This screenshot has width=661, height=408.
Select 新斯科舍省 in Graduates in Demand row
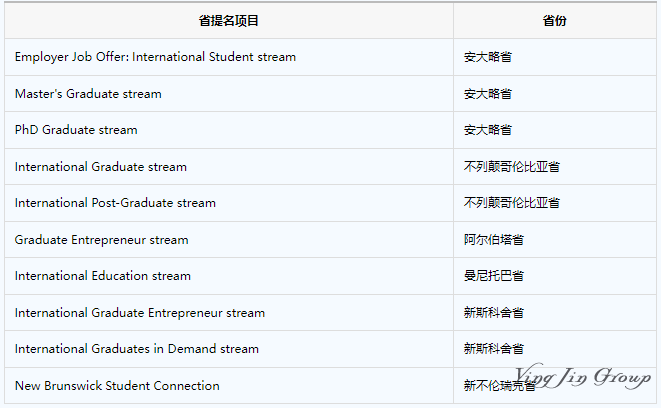pyautogui.click(x=494, y=349)
